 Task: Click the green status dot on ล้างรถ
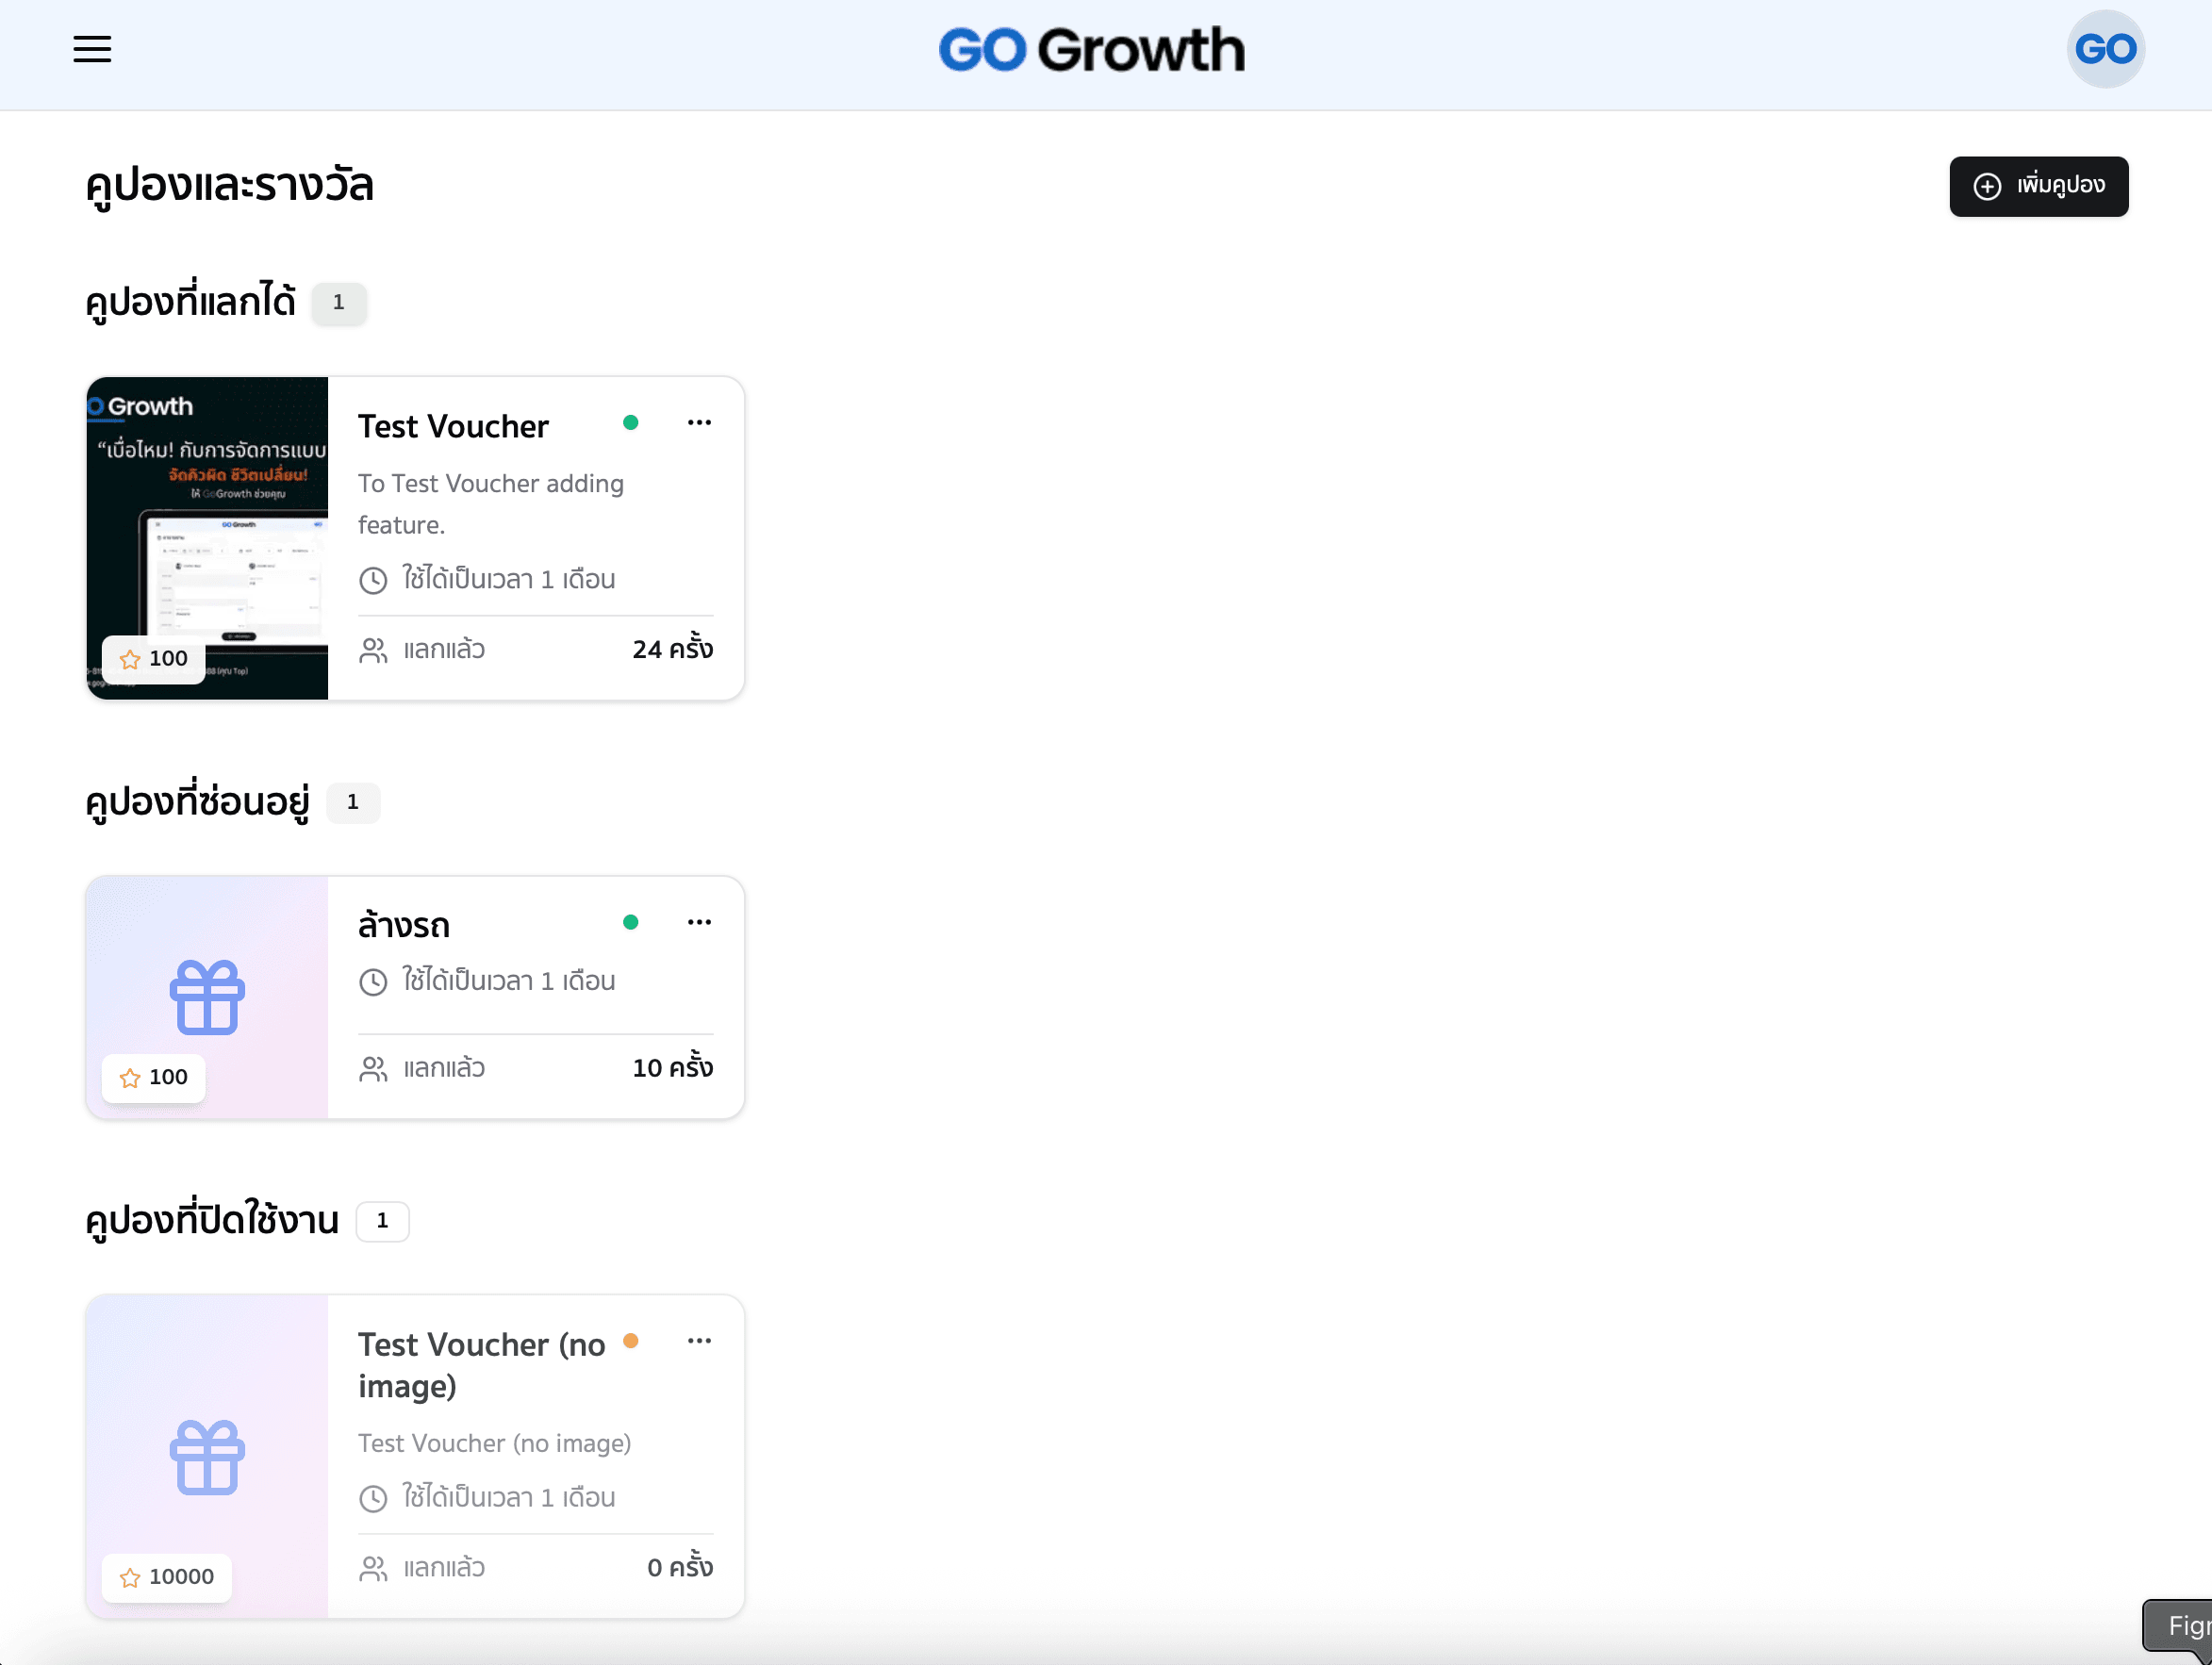coord(630,922)
